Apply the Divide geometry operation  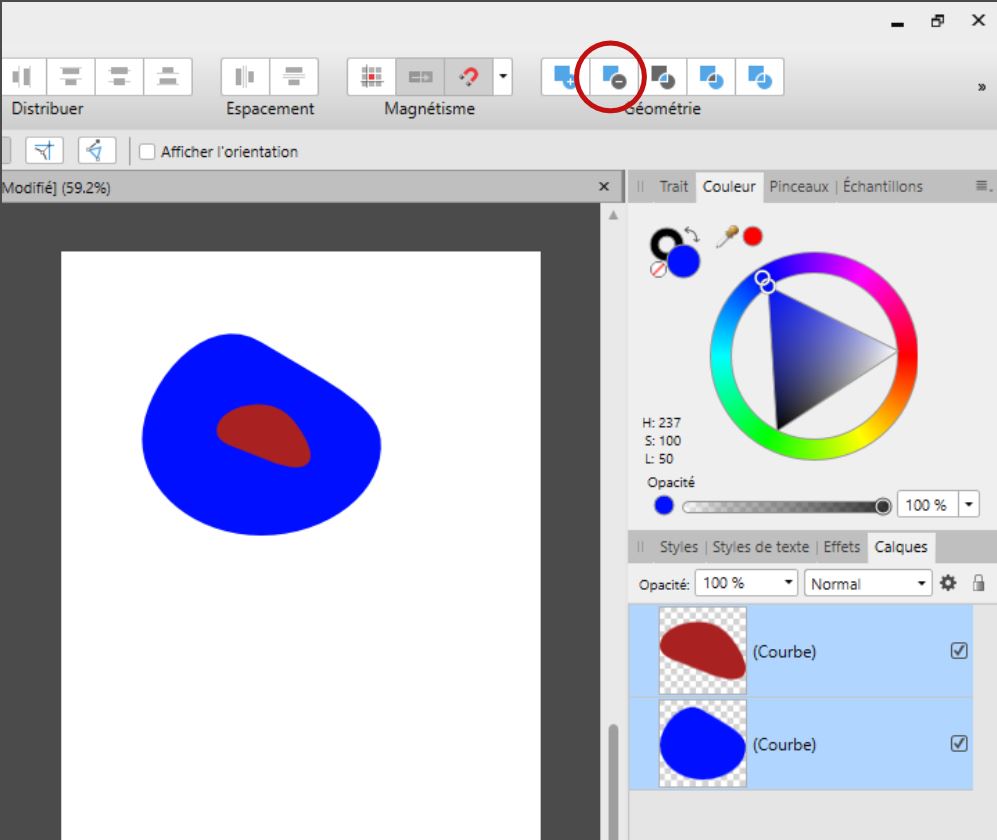pyautogui.click(x=759, y=77)
